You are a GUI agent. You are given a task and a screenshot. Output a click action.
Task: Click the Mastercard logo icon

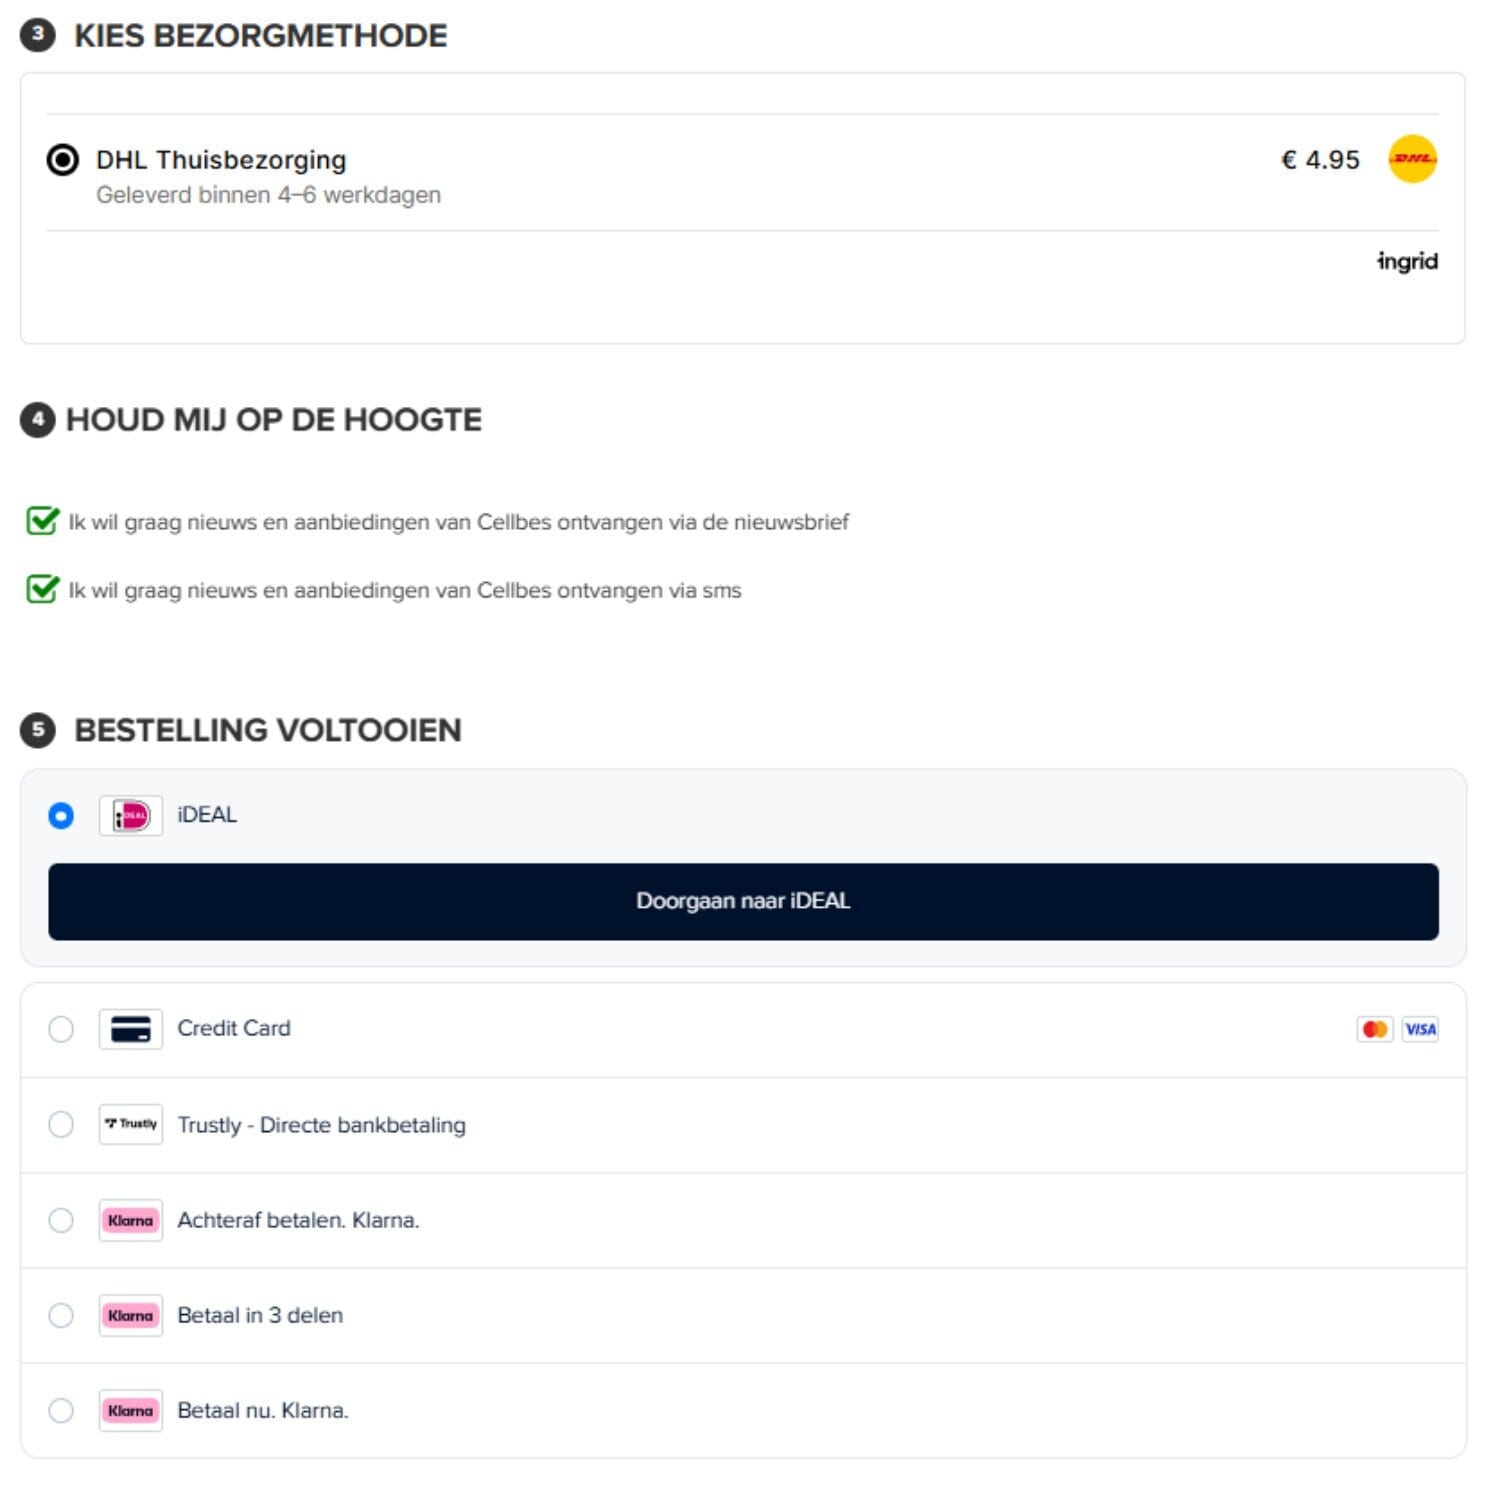1375,1029
